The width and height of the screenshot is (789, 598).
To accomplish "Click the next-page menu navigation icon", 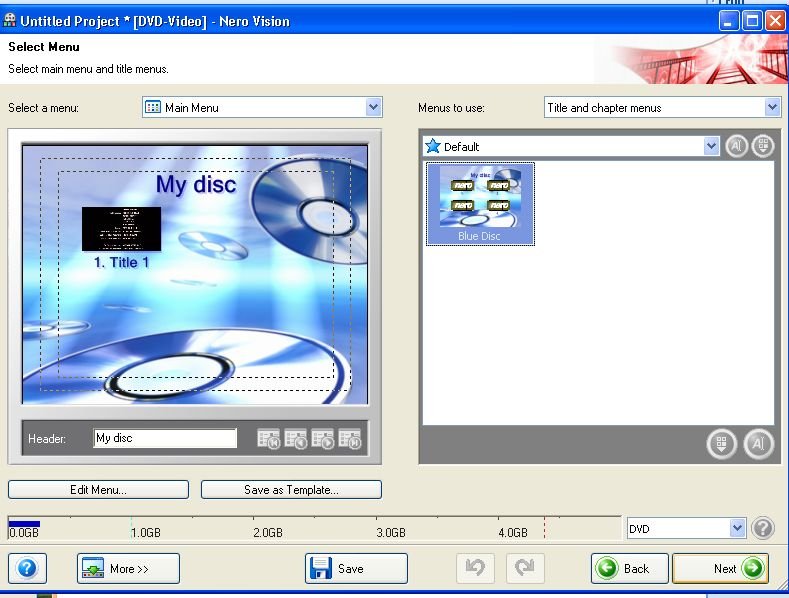I will pyautogui.click(x=323, y=439).
